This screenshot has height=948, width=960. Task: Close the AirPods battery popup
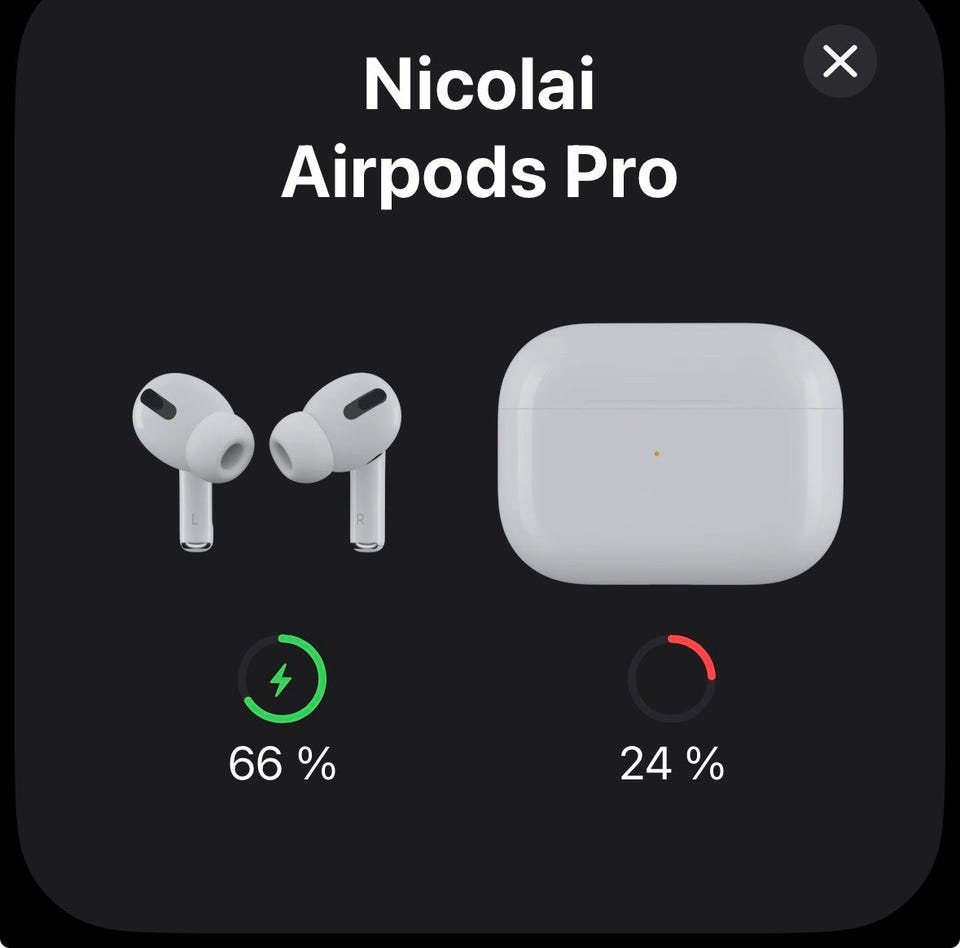coord(839,61)
